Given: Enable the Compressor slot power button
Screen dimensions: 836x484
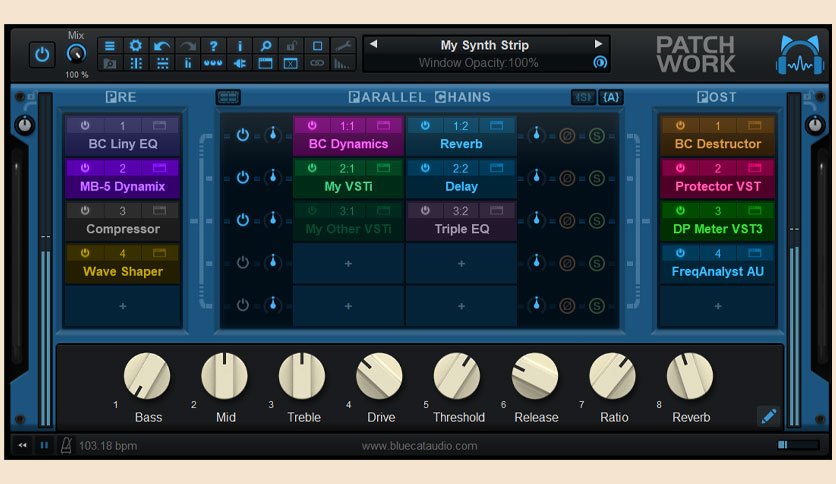Looking at the screenshot, I should 85,211.
